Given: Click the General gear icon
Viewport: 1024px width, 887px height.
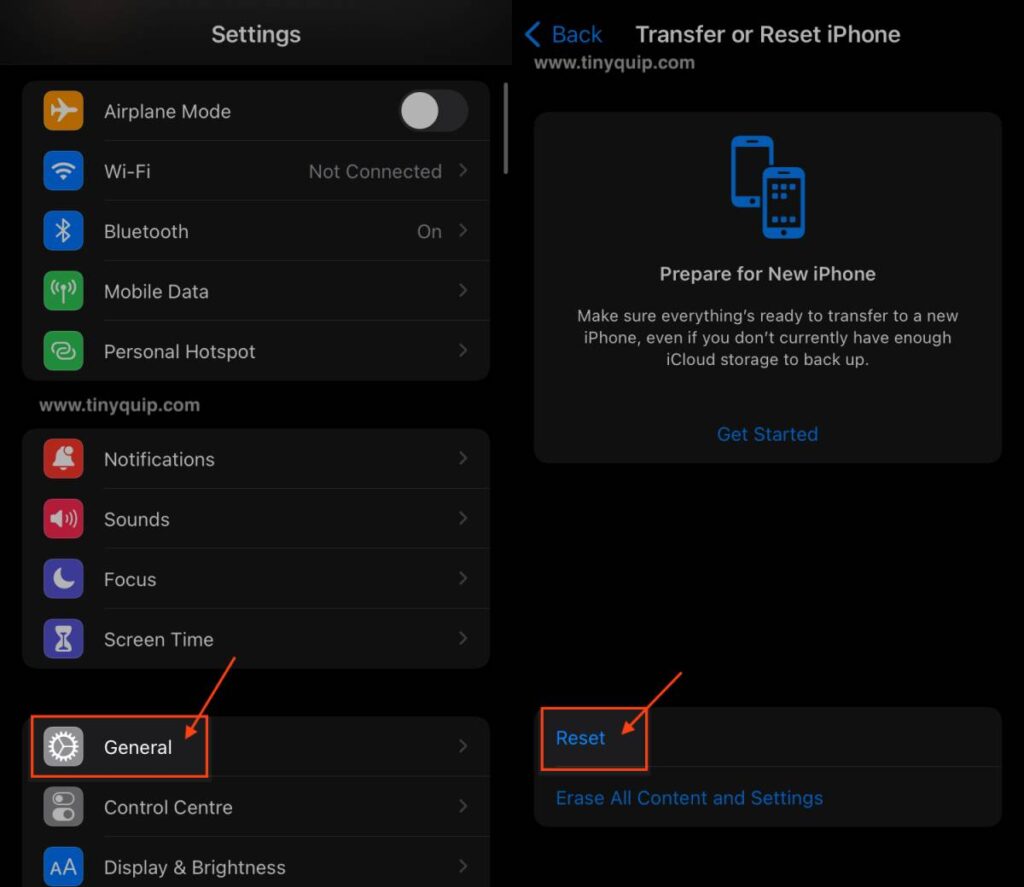Looking at the screenshot, I should click(x=64, y=747).
